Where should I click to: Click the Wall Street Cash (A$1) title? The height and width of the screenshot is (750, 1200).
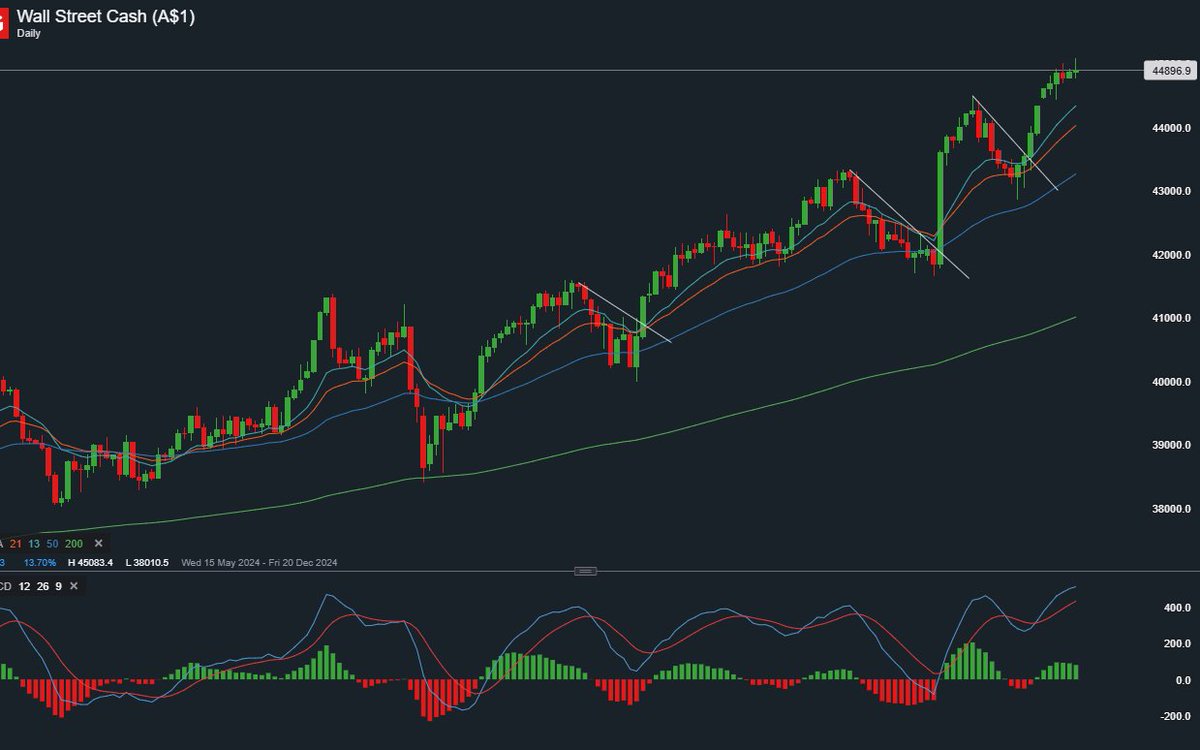tap(105, 15)
